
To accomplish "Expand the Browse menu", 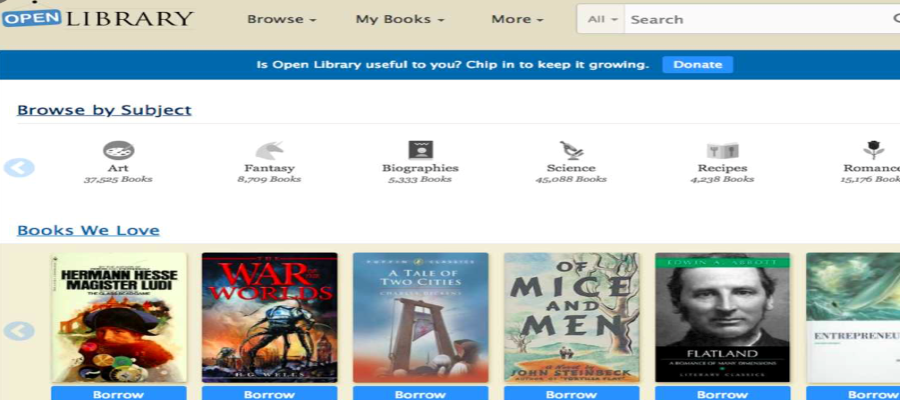I will click(281, 19).
